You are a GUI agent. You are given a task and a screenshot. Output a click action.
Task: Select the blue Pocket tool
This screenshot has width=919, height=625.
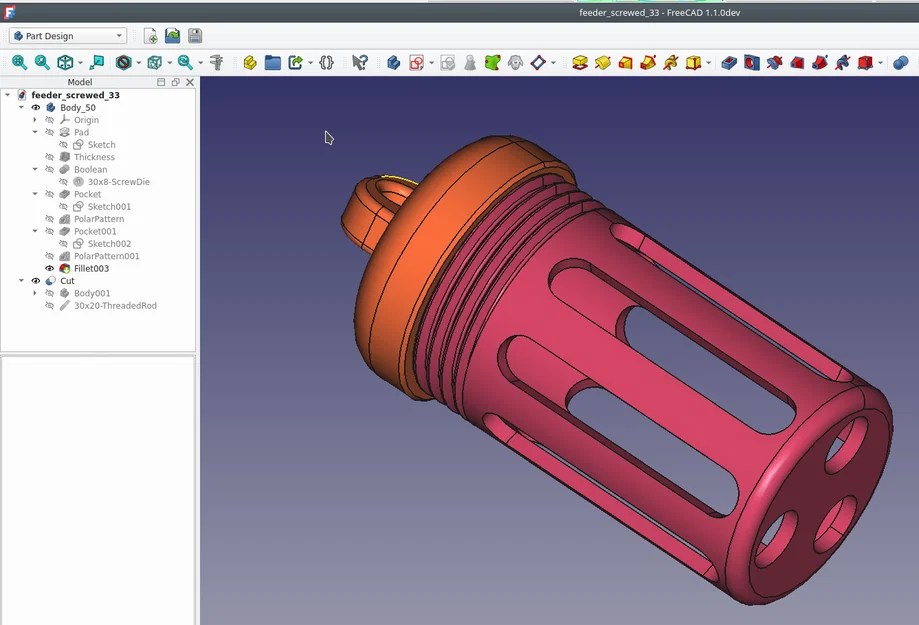point(729,62)
